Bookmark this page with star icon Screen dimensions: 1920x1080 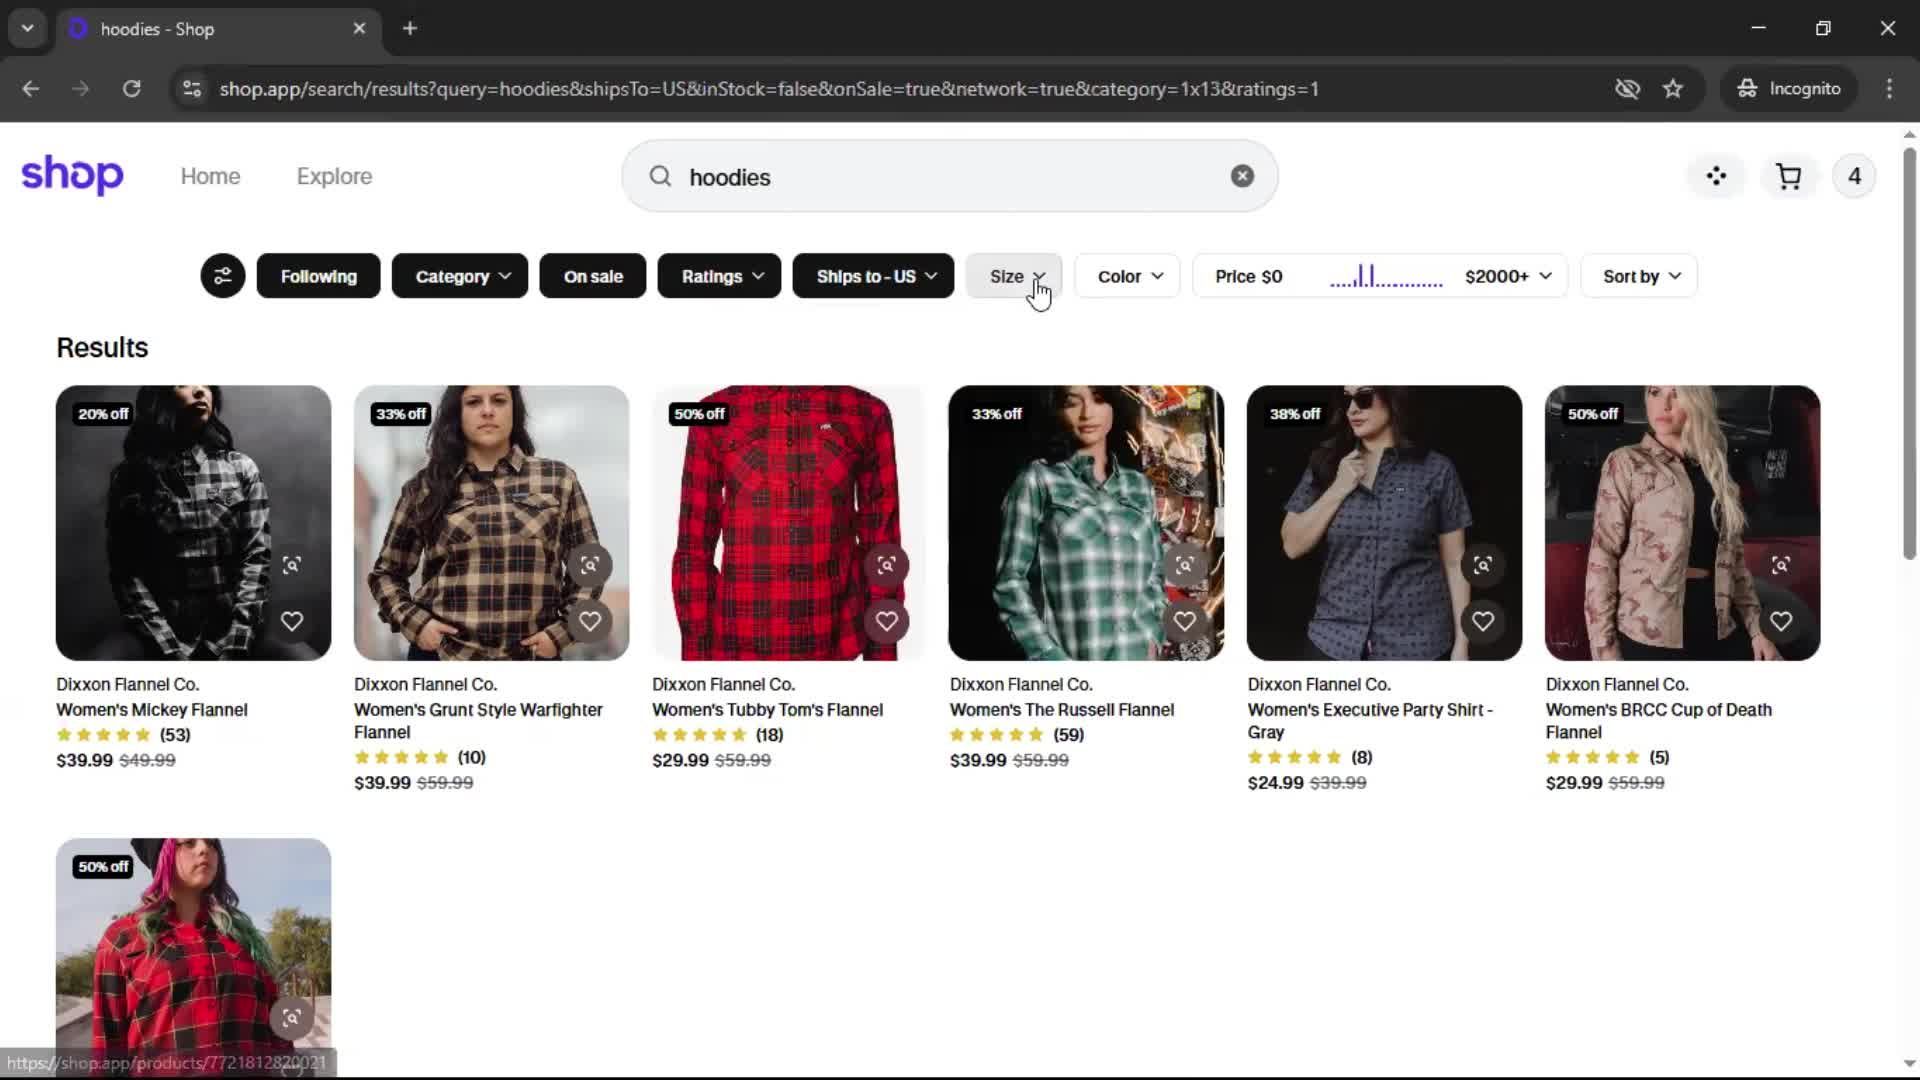click(1673, 89)
